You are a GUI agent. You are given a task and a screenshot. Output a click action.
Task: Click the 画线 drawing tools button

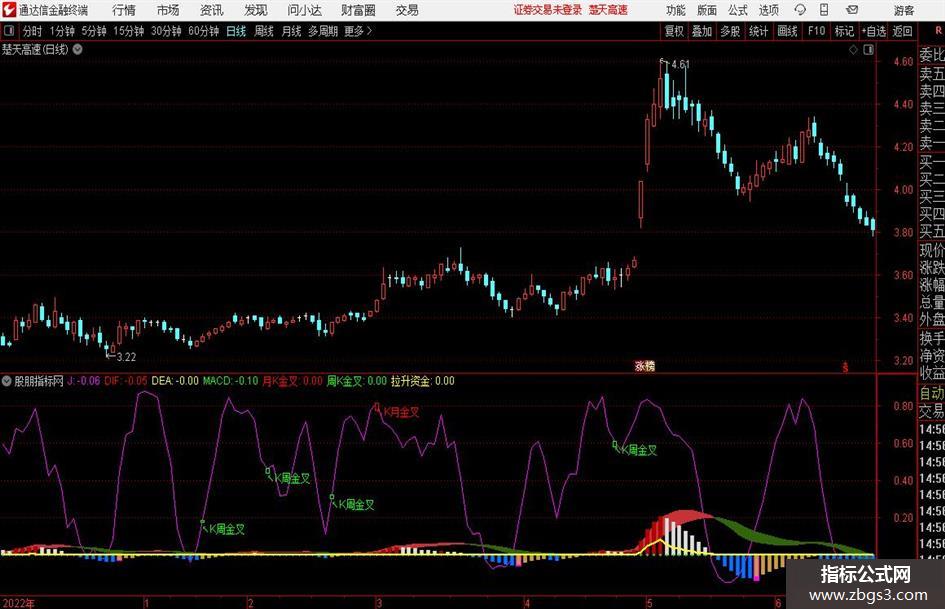(x=787, y=31)
